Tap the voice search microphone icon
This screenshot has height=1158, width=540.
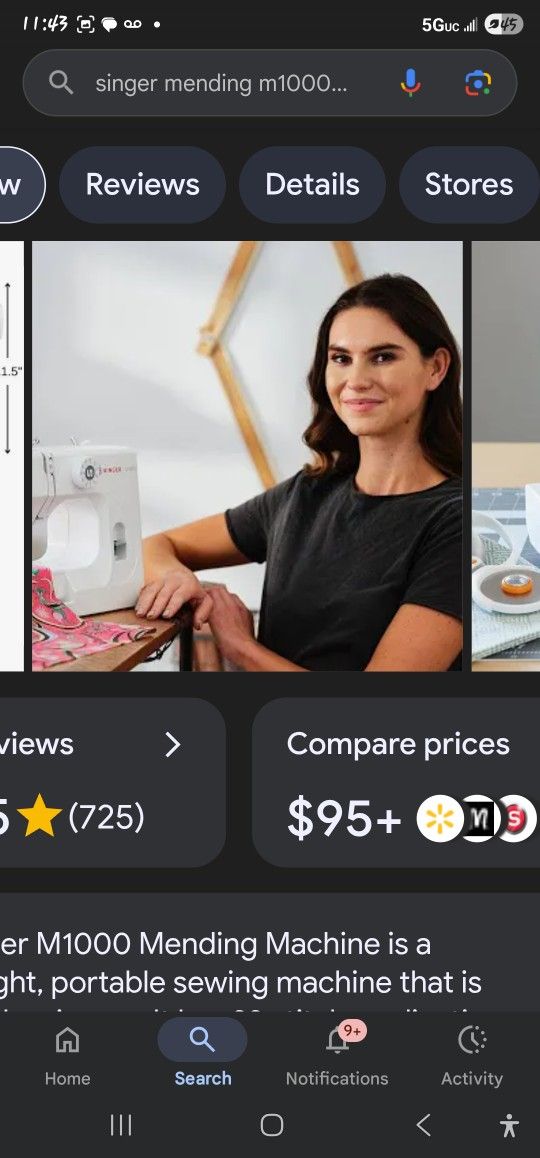click(x=411, y=83)
